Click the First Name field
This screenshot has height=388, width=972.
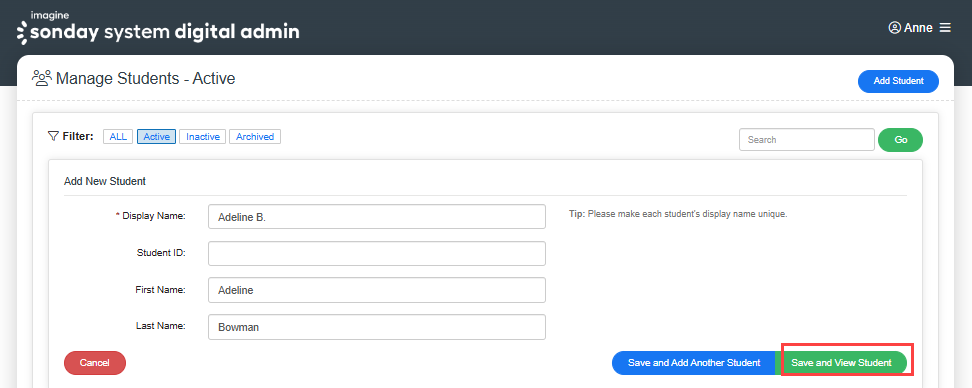pos(377,290)
